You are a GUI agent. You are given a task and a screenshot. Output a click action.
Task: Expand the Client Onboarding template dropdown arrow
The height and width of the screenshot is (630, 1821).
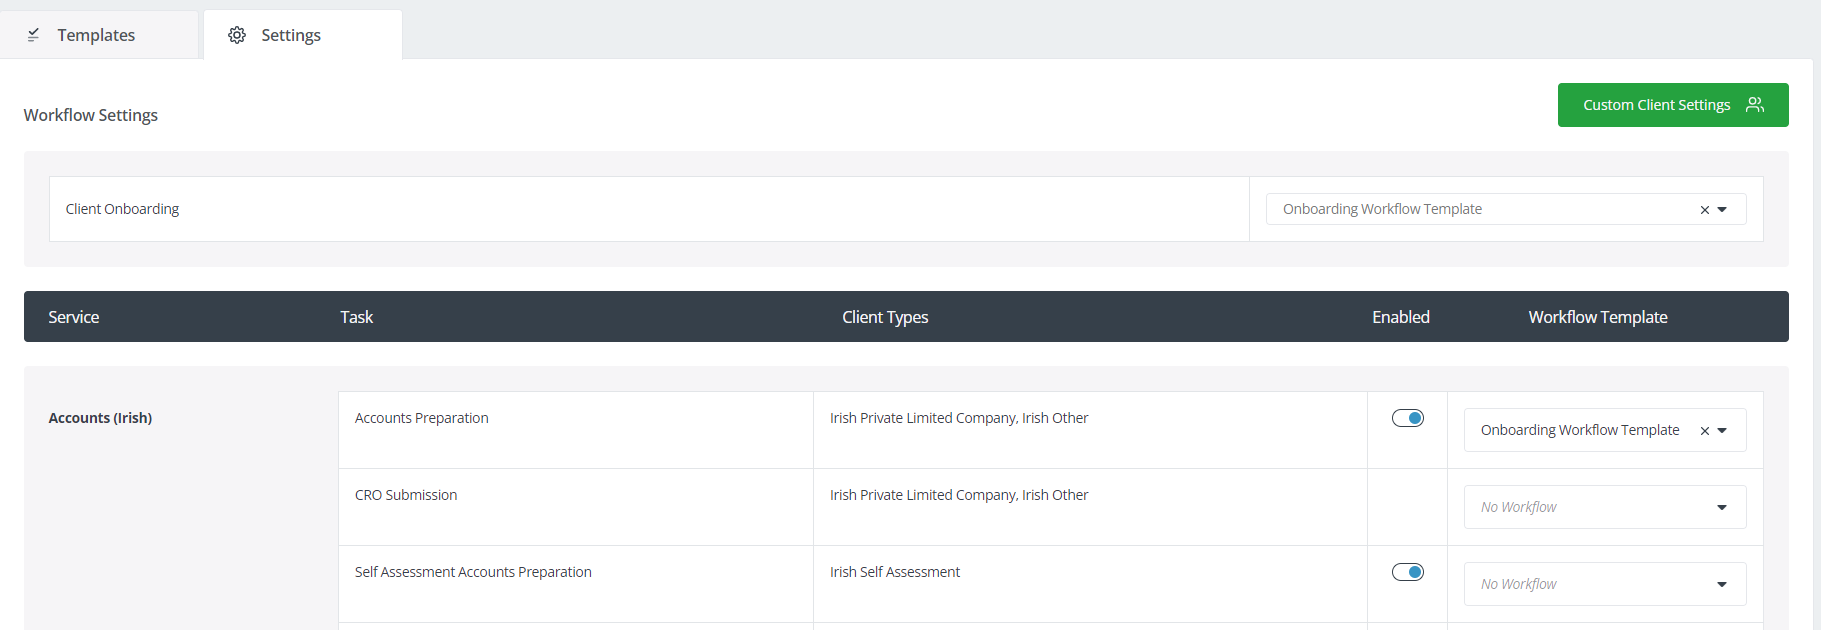(x=1722, y=210)
